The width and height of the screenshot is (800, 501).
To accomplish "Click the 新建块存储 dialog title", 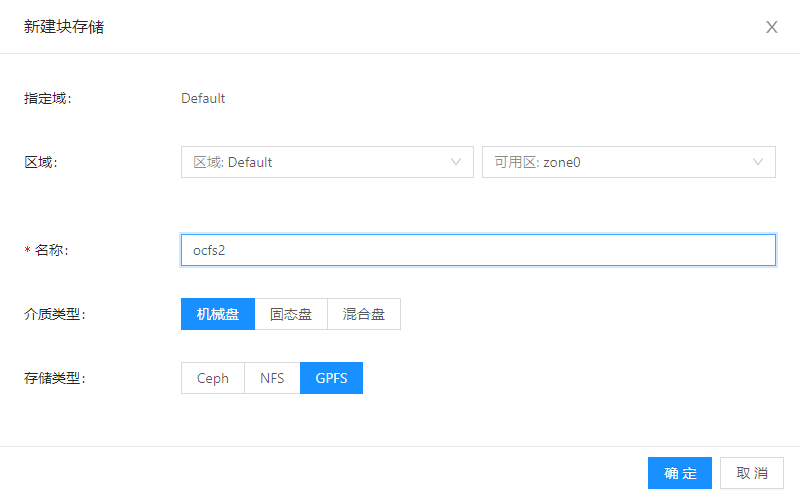I will pyautogui.click(x=64, y=27).
